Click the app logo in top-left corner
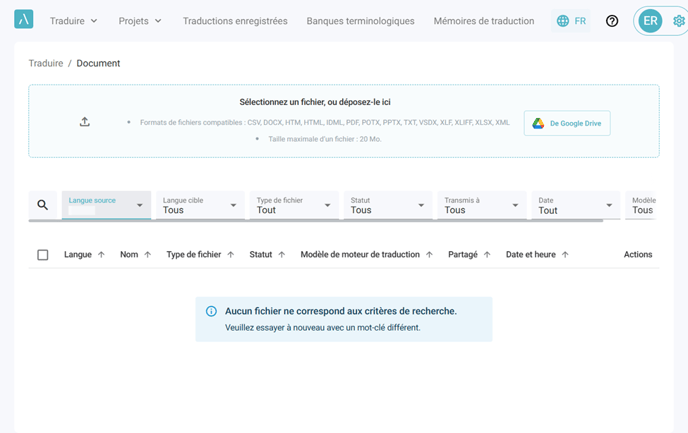The height and width of the screenshot is (433, 688). (24, 20)
